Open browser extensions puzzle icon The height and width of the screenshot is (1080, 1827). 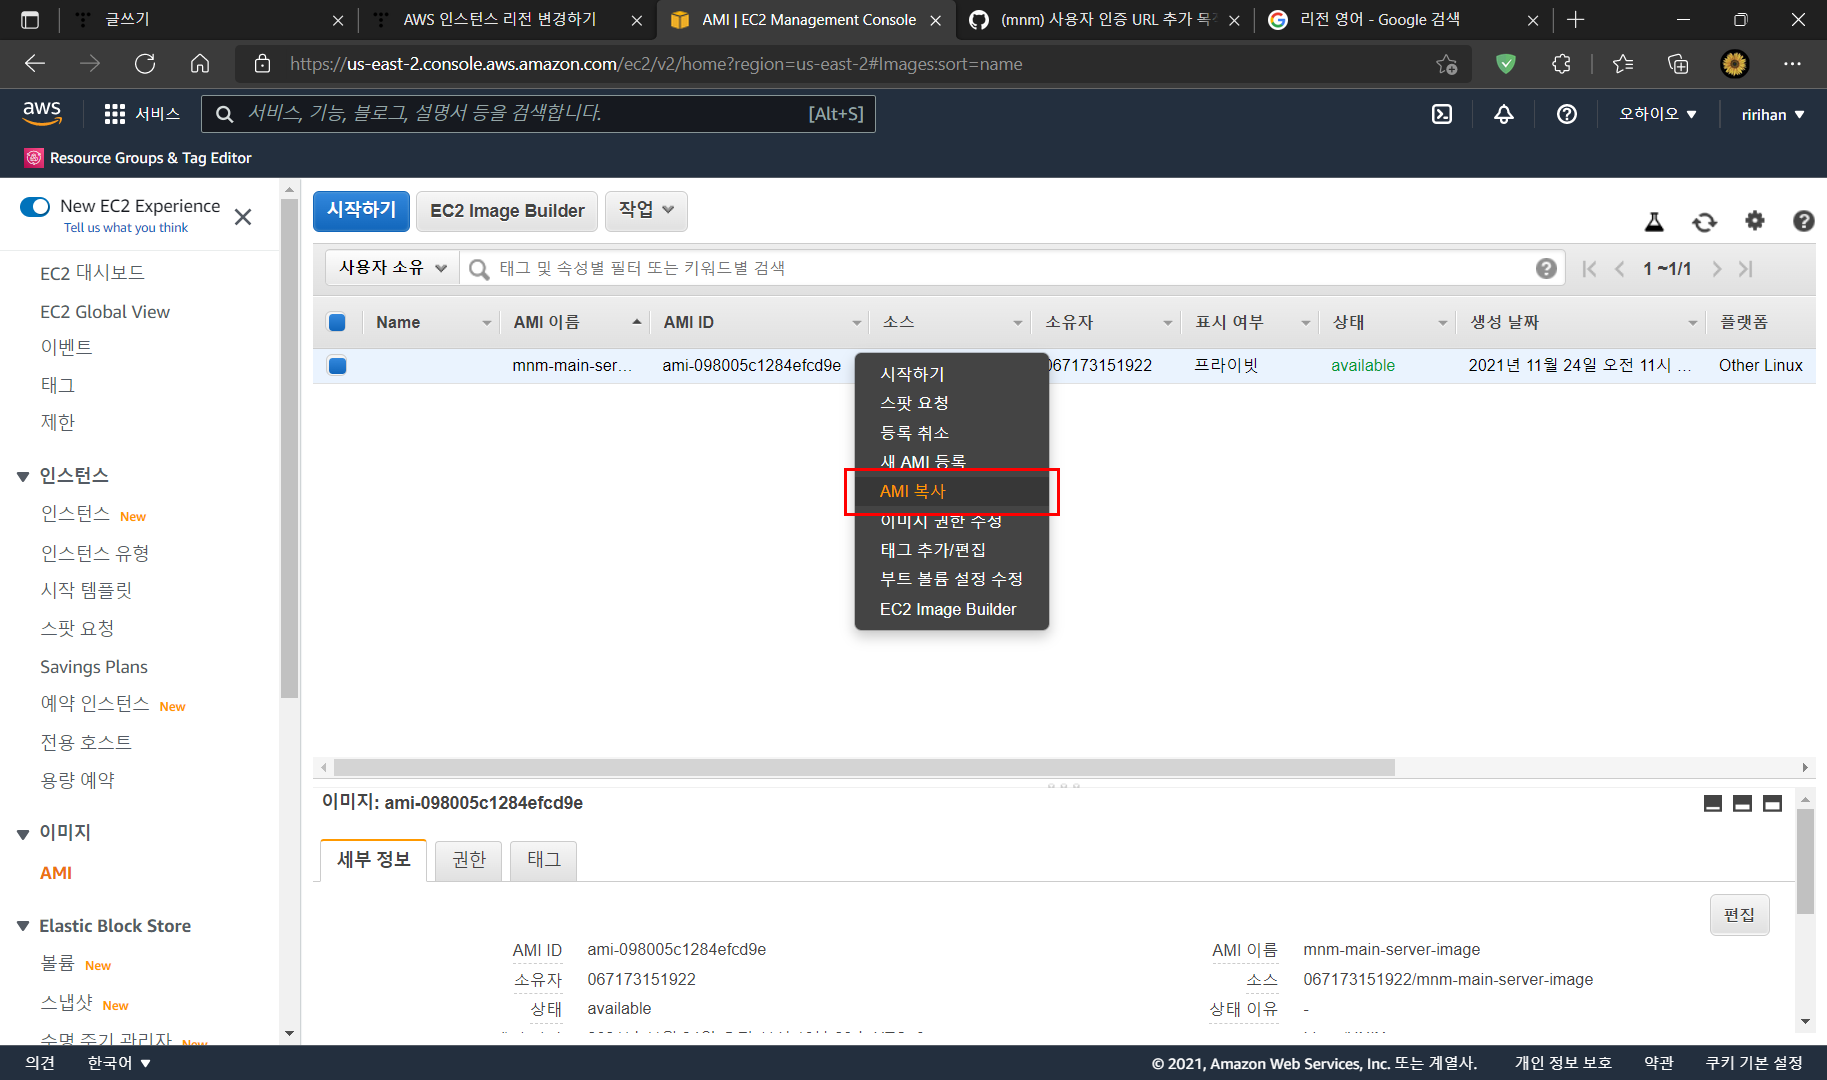click(1561, 64)
